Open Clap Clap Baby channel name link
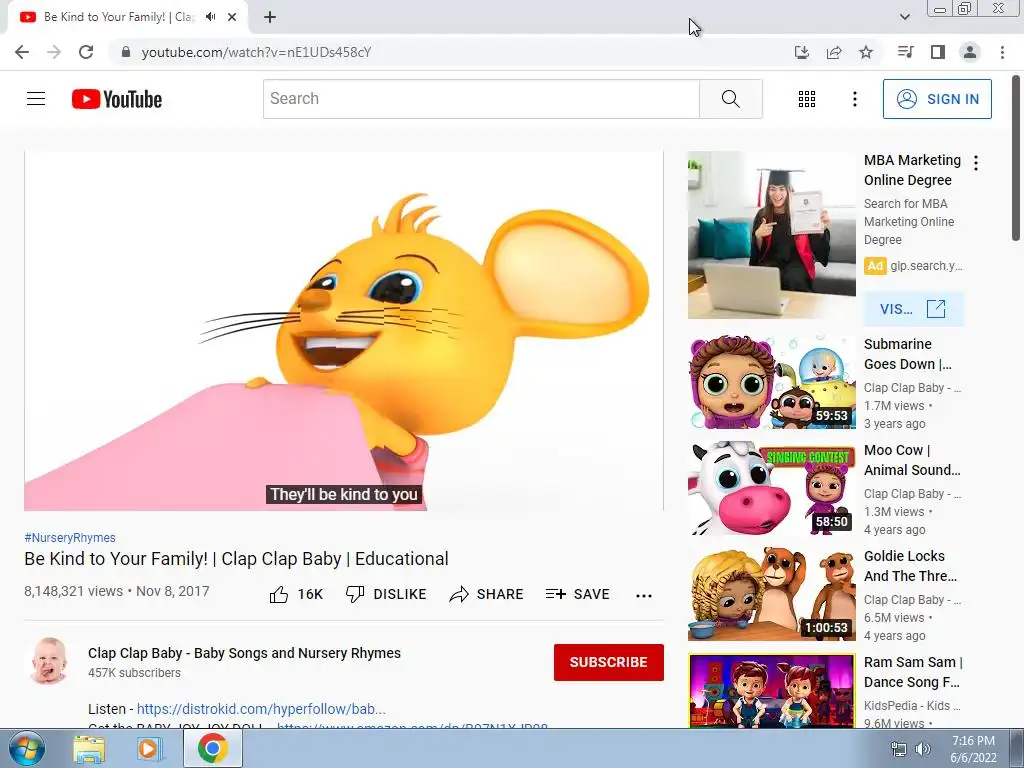 (x=244, y=653)
